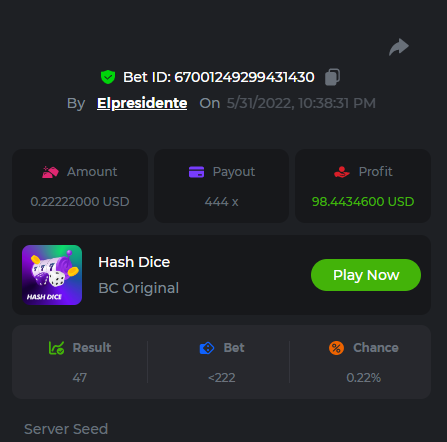
Task: Click the BC Original provider label
Action: (x=139, y=288)
